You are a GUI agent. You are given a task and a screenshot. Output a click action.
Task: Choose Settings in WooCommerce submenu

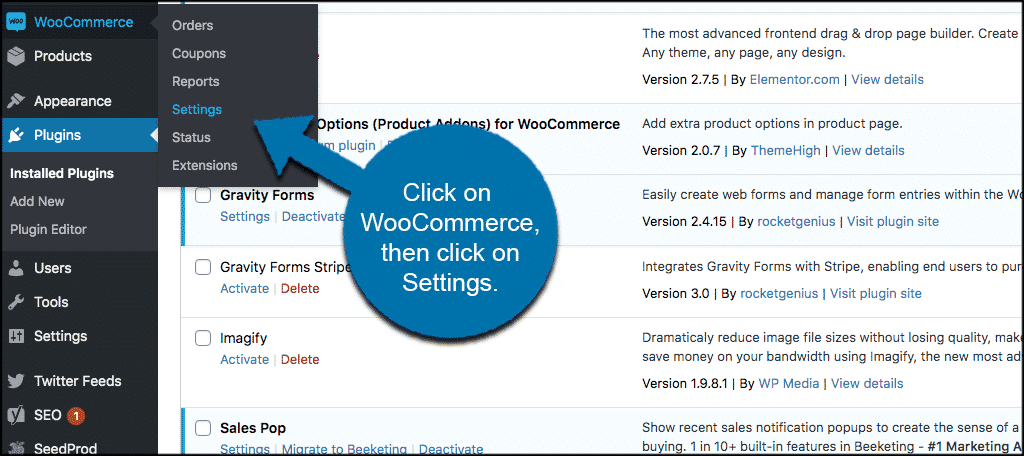click(197, 110)
